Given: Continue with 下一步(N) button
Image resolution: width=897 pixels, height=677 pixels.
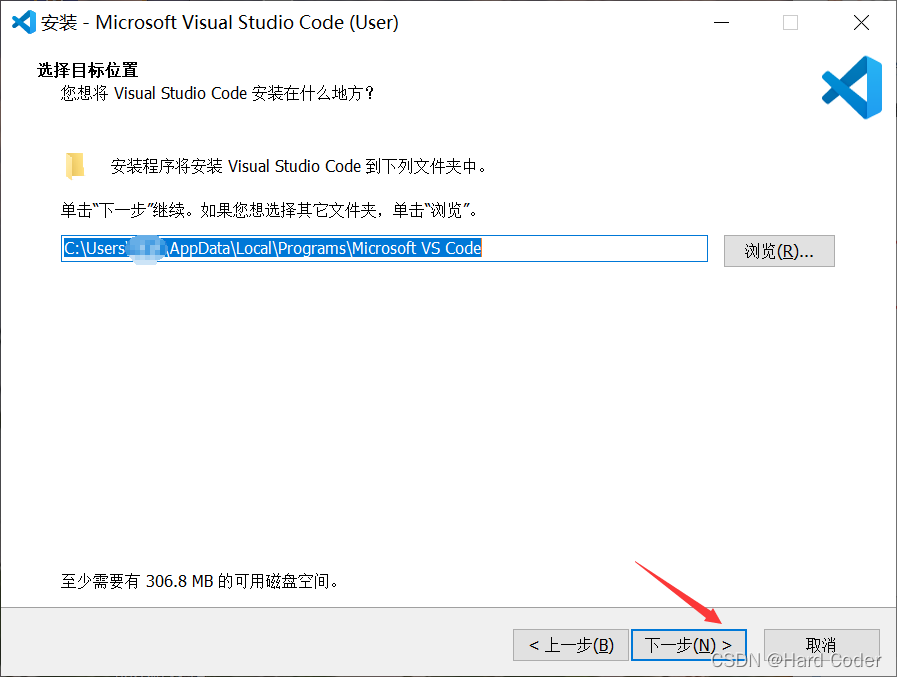Looking at the screenshot, I should pyautogui.click(x=689, y=645).
